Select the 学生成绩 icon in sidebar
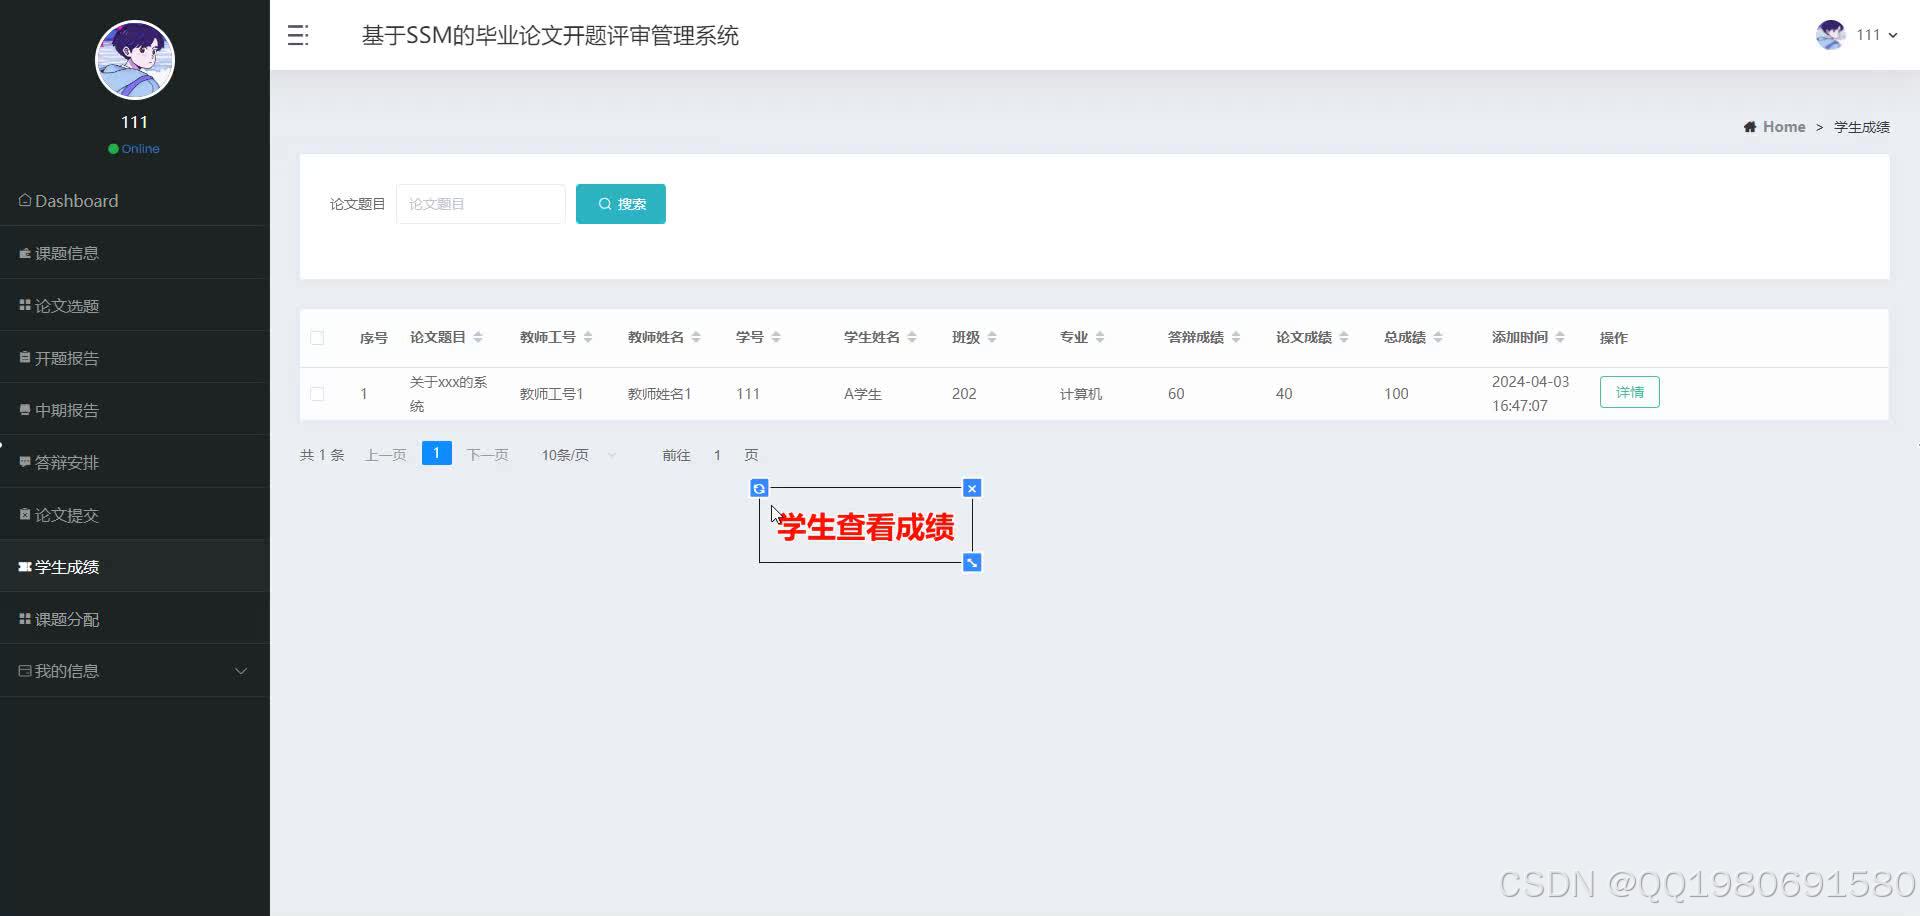Viewport: 1920px width, 916px height. click(x=25, y=566)
